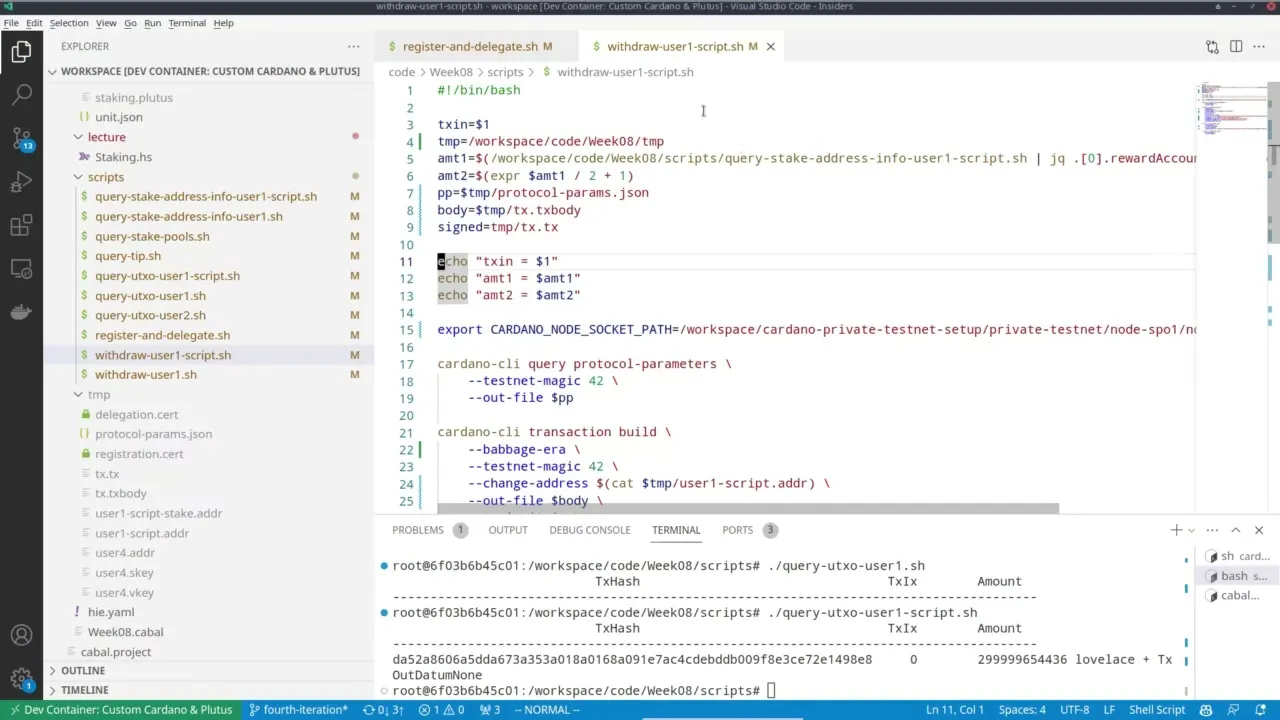Toggle the panel maximize chevron in terminal bar
Screen dimensions: 1280x720
[1234, 530]
